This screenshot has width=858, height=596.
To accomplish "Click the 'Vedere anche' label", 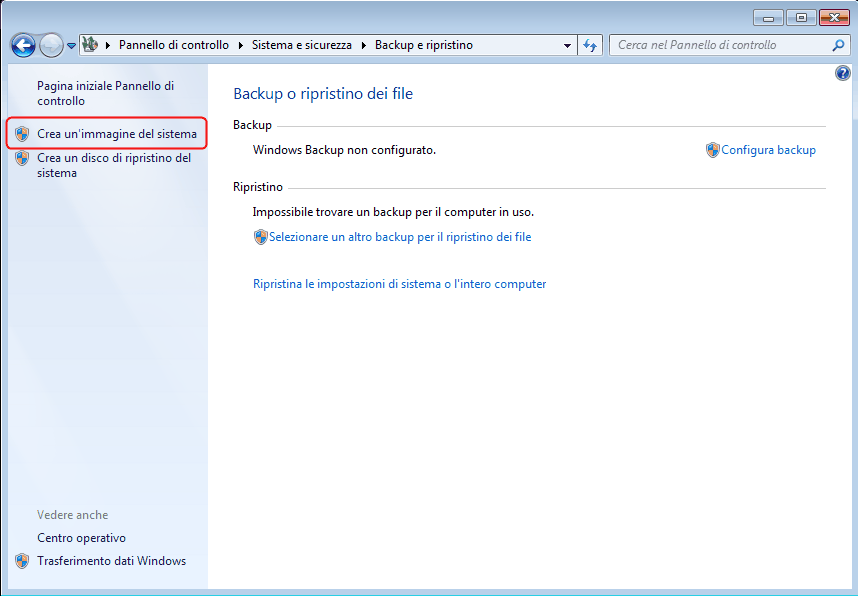I will click(73, 515).
